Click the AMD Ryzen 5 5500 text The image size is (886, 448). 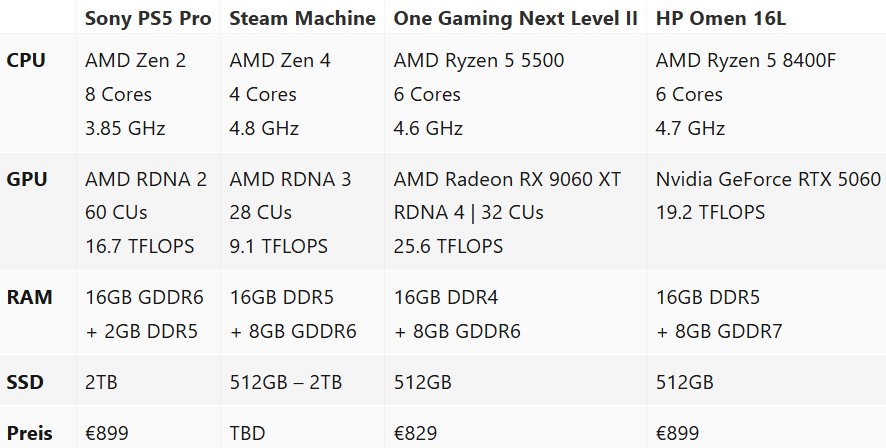click(478, 61)
